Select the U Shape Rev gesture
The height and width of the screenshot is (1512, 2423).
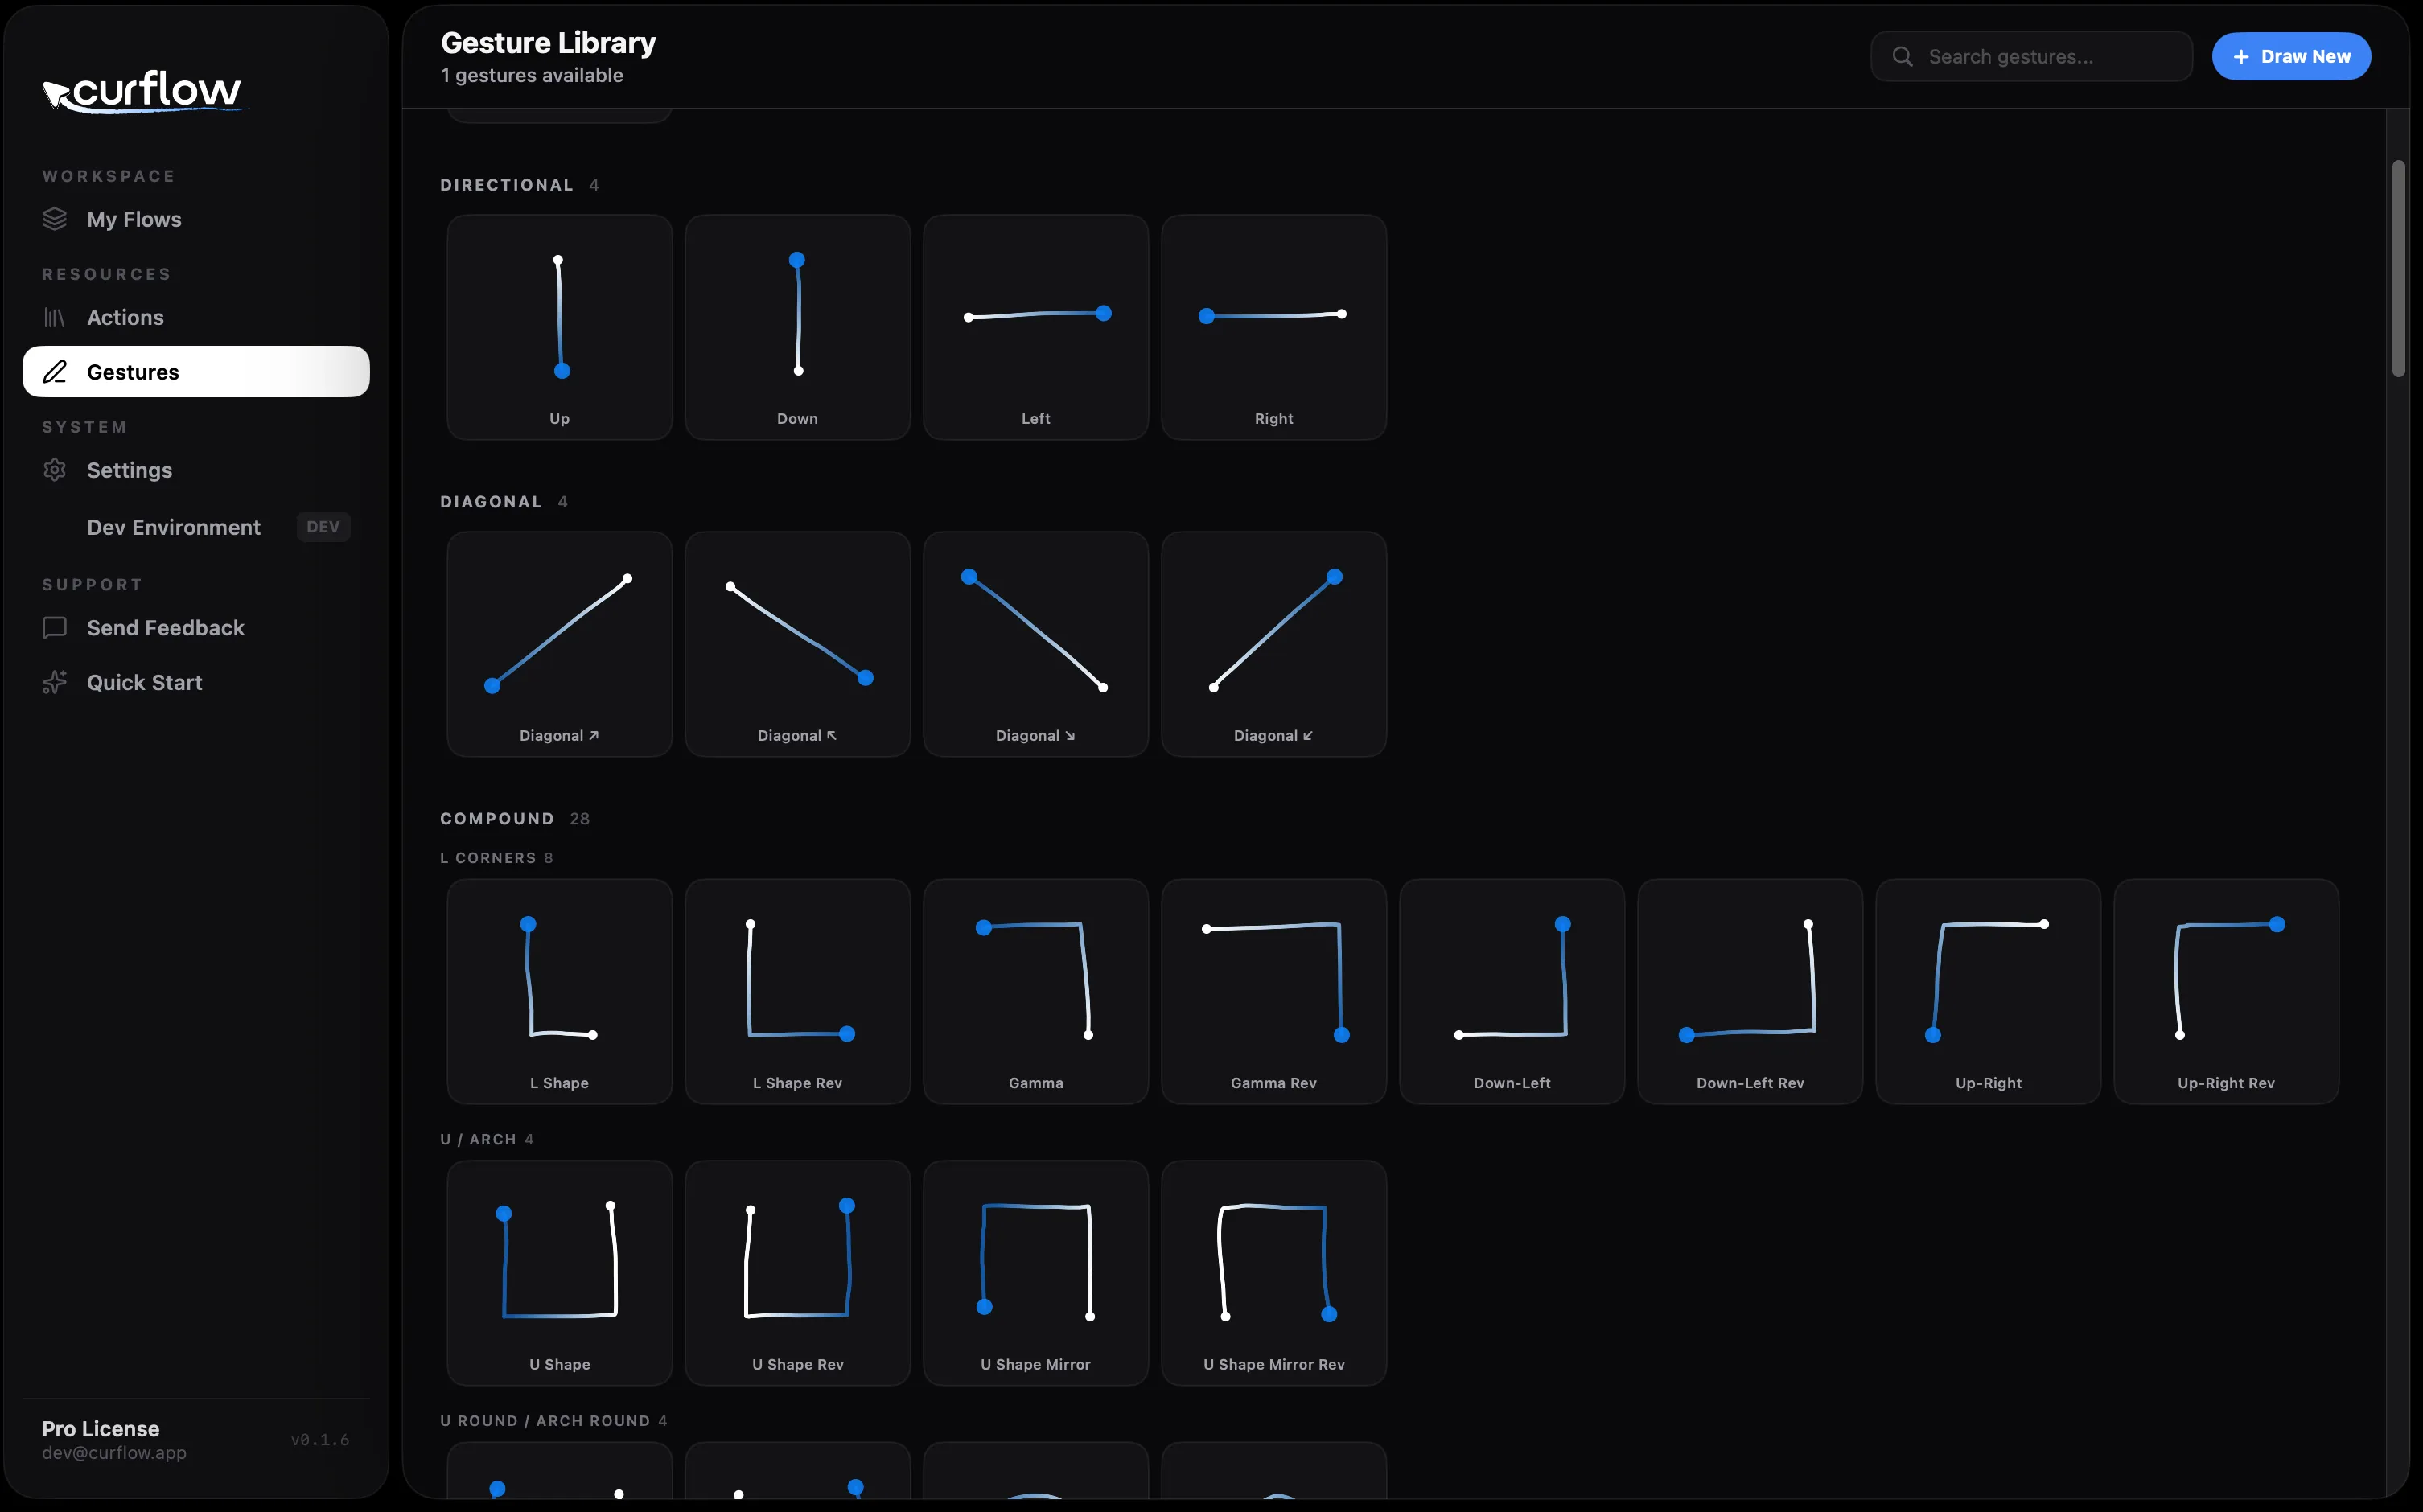click(797, 1273)
